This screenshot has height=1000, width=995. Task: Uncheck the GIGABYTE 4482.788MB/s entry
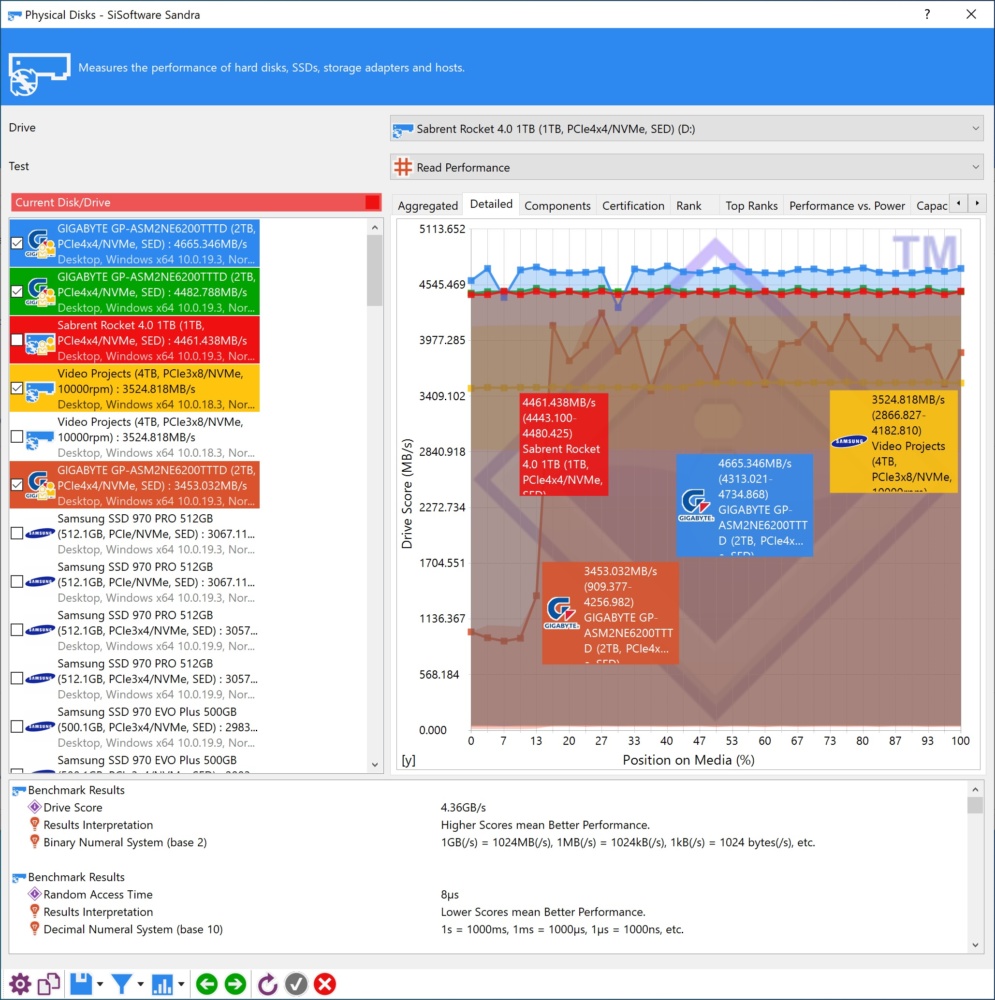[x=17, y=291]
